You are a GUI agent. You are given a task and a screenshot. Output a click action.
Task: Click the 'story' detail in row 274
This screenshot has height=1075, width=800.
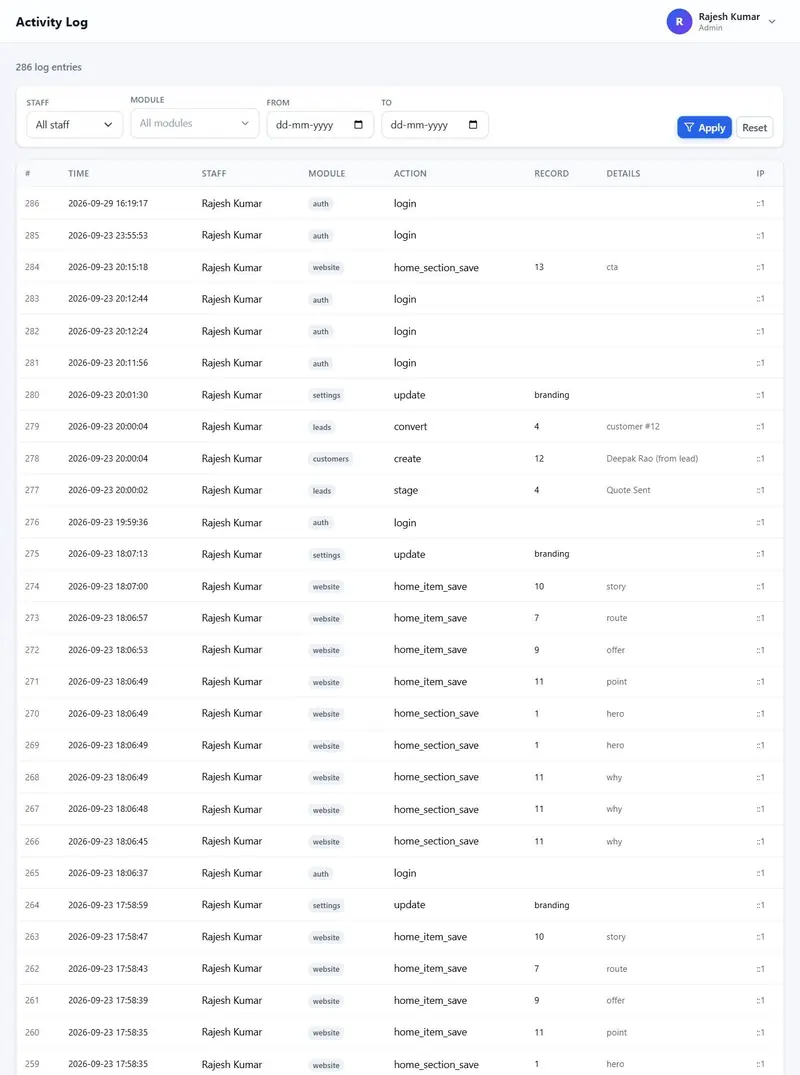616,586
